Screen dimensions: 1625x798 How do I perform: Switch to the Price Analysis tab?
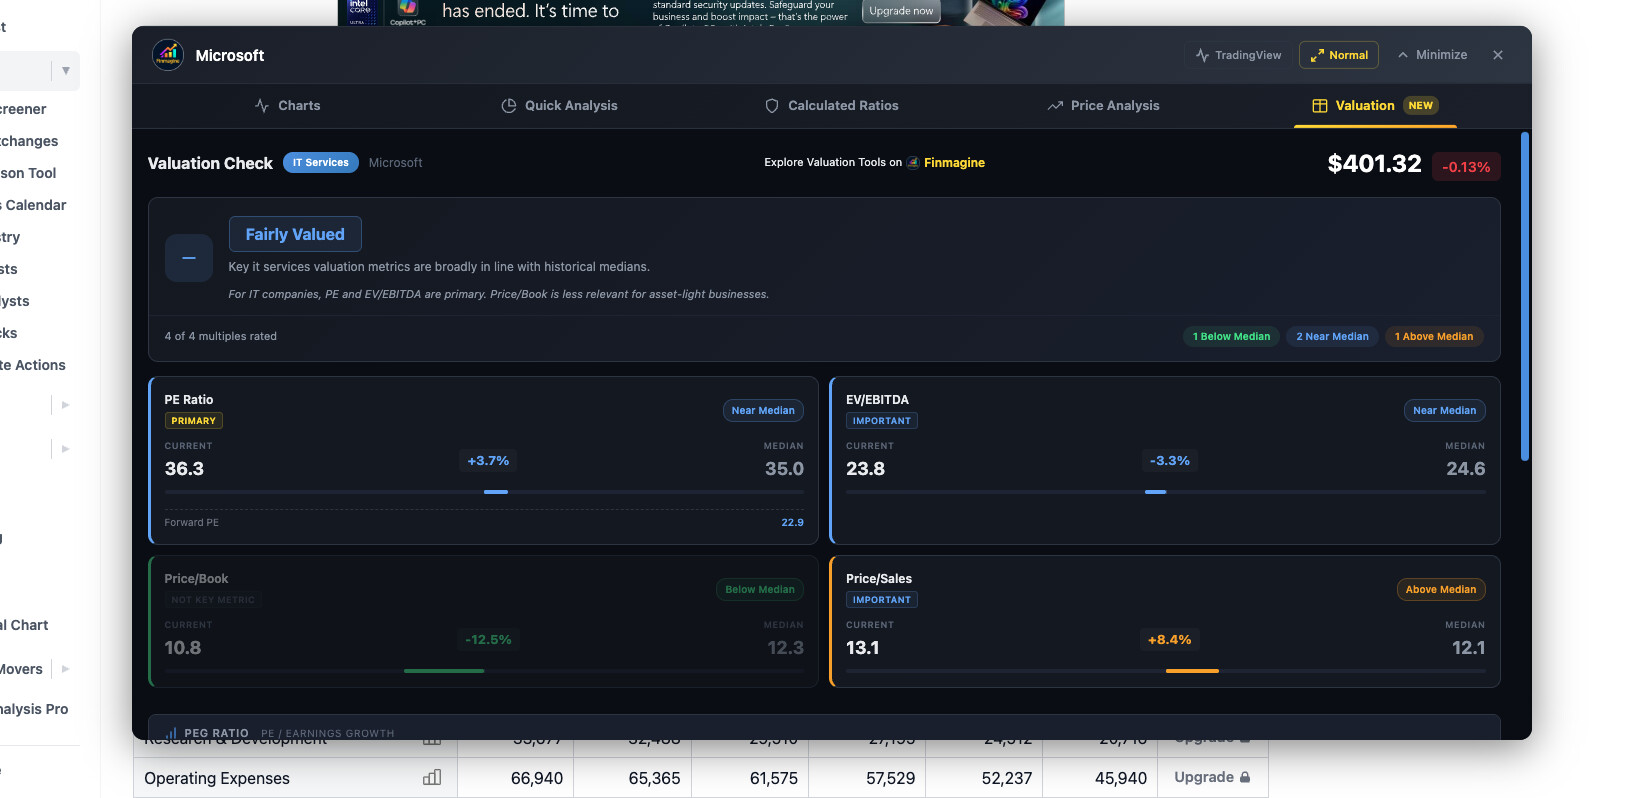point(1114,106)
